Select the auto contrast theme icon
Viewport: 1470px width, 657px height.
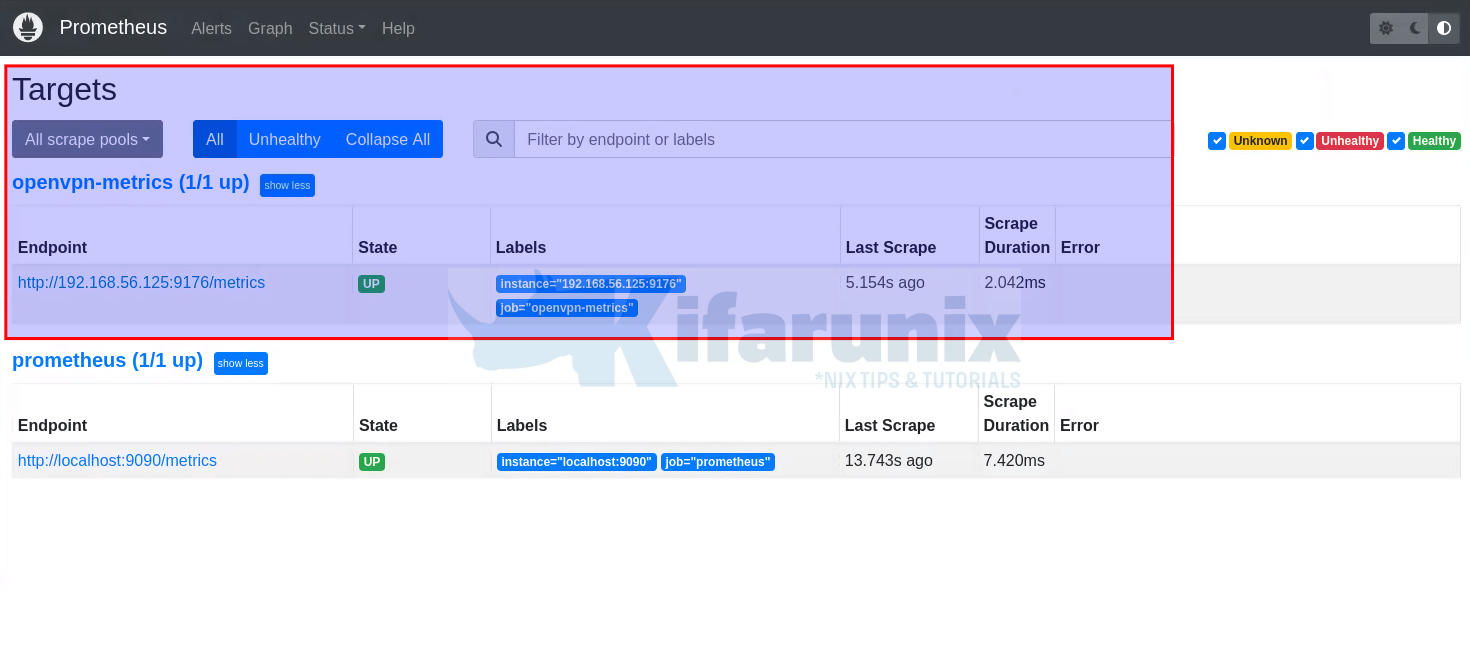[x=1444, y=28]
